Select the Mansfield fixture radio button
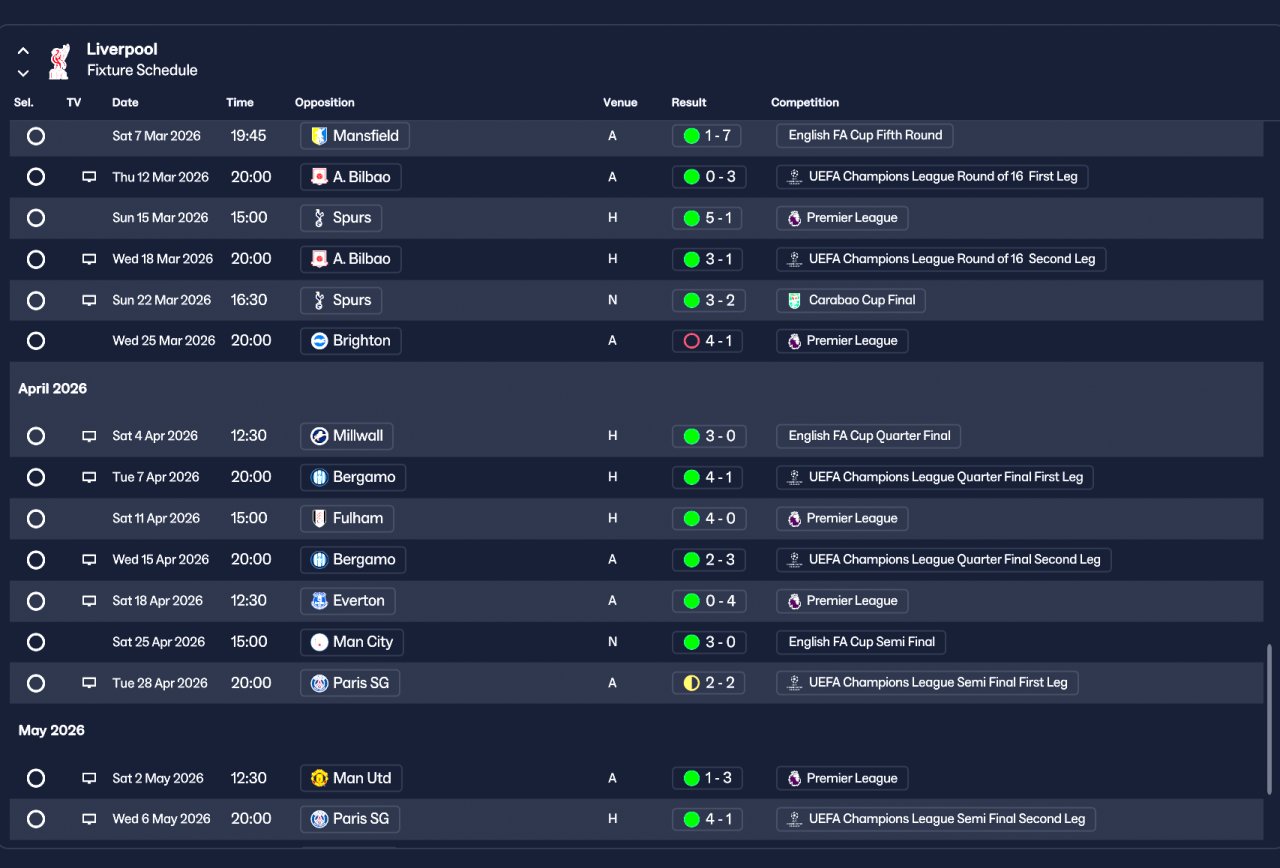Screen dimensions: 1280x868 (36, 136)
